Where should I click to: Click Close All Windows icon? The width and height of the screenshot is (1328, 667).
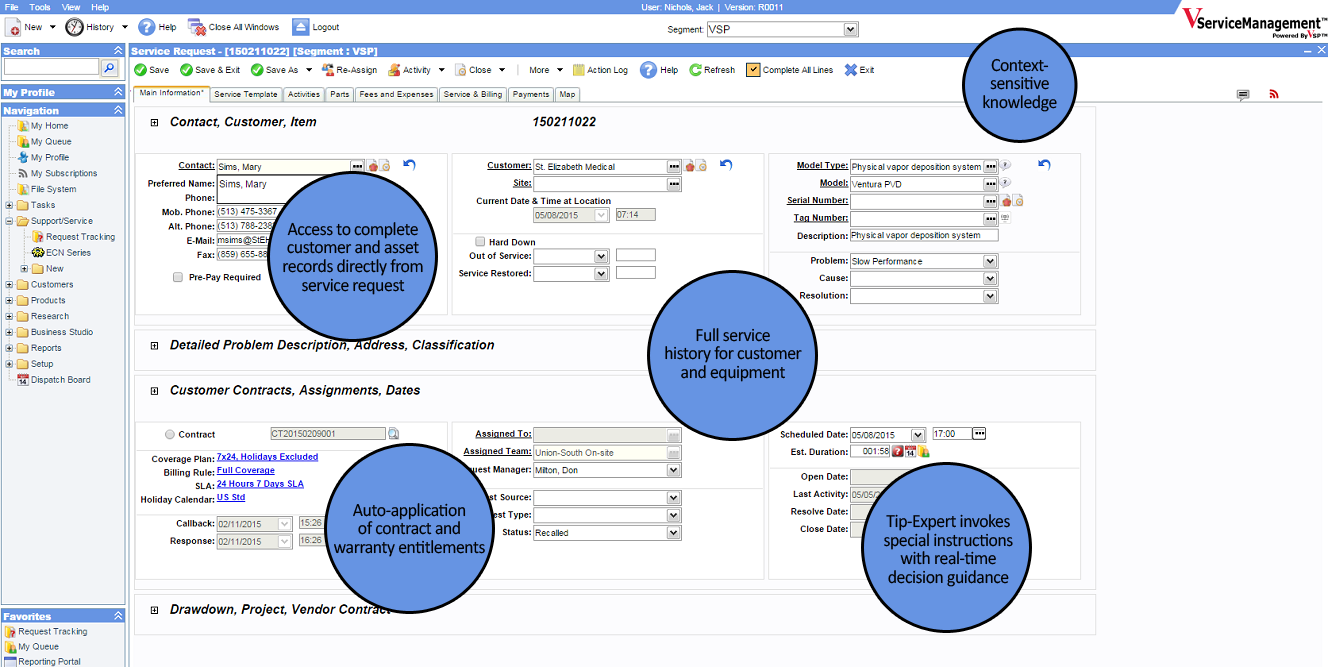click(195, 27)
